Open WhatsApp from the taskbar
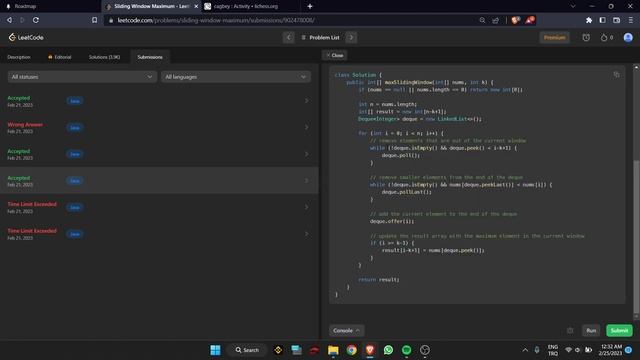This screenshot has width=640, height=360. [x=388, y=350]
